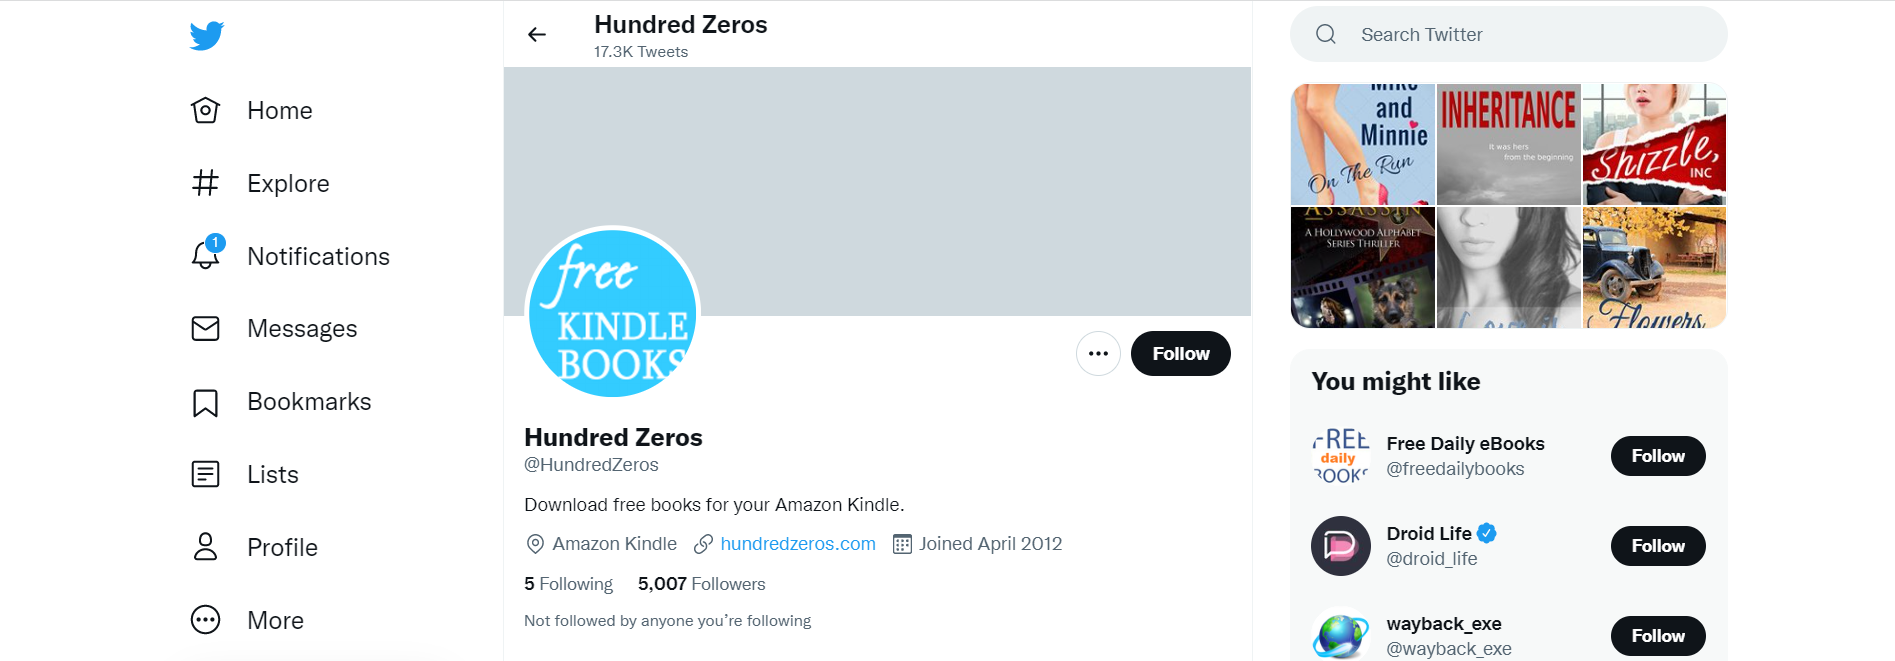Follow Free Daily eBooks
The width and height of the screenshot is (1895, 661).
click(x=1657, y=456)
